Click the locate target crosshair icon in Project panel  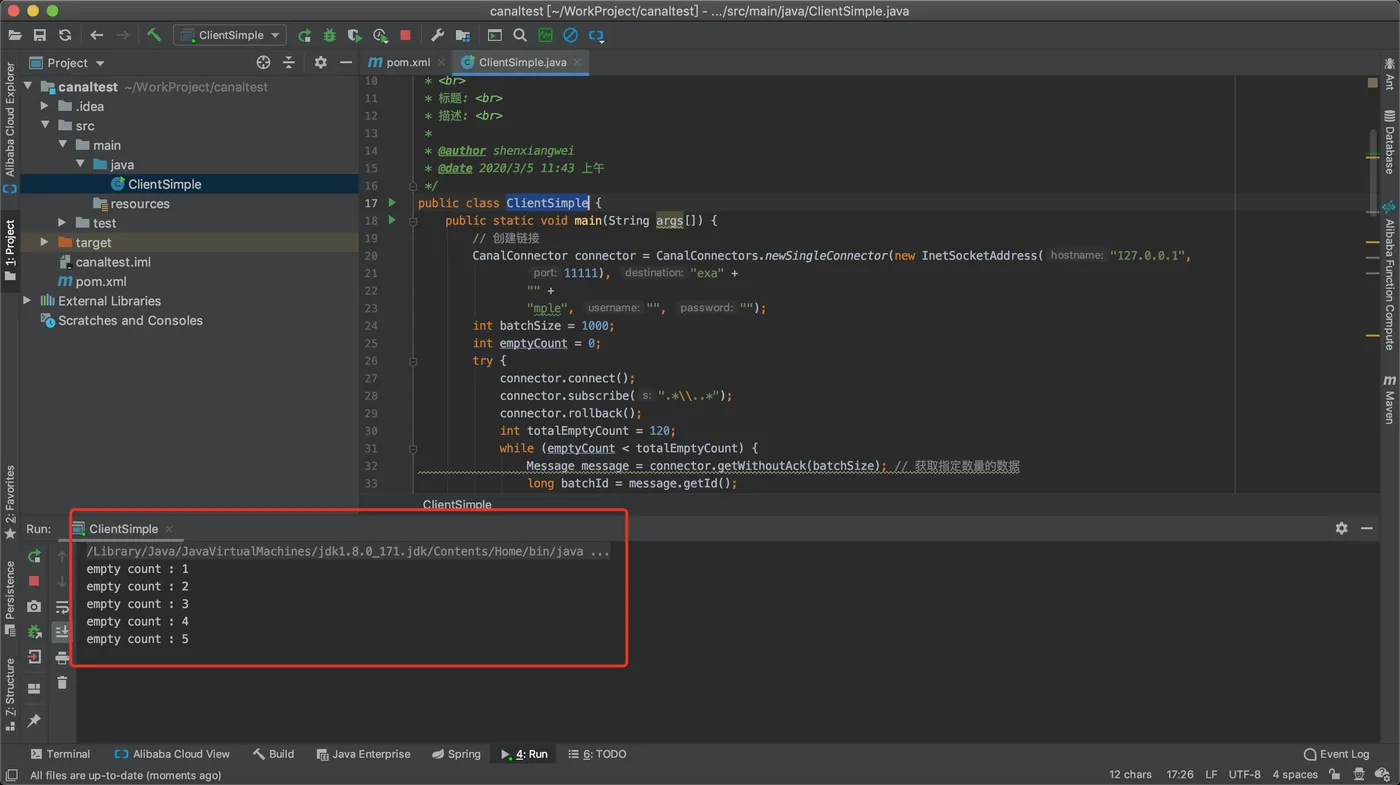[263, 62]
